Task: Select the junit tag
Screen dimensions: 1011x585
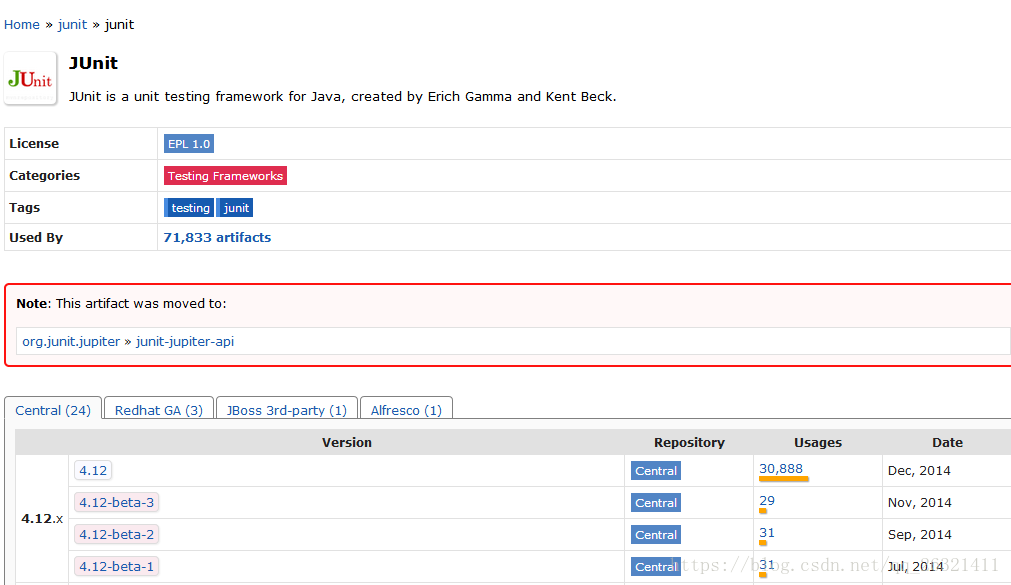Action: 235,208
